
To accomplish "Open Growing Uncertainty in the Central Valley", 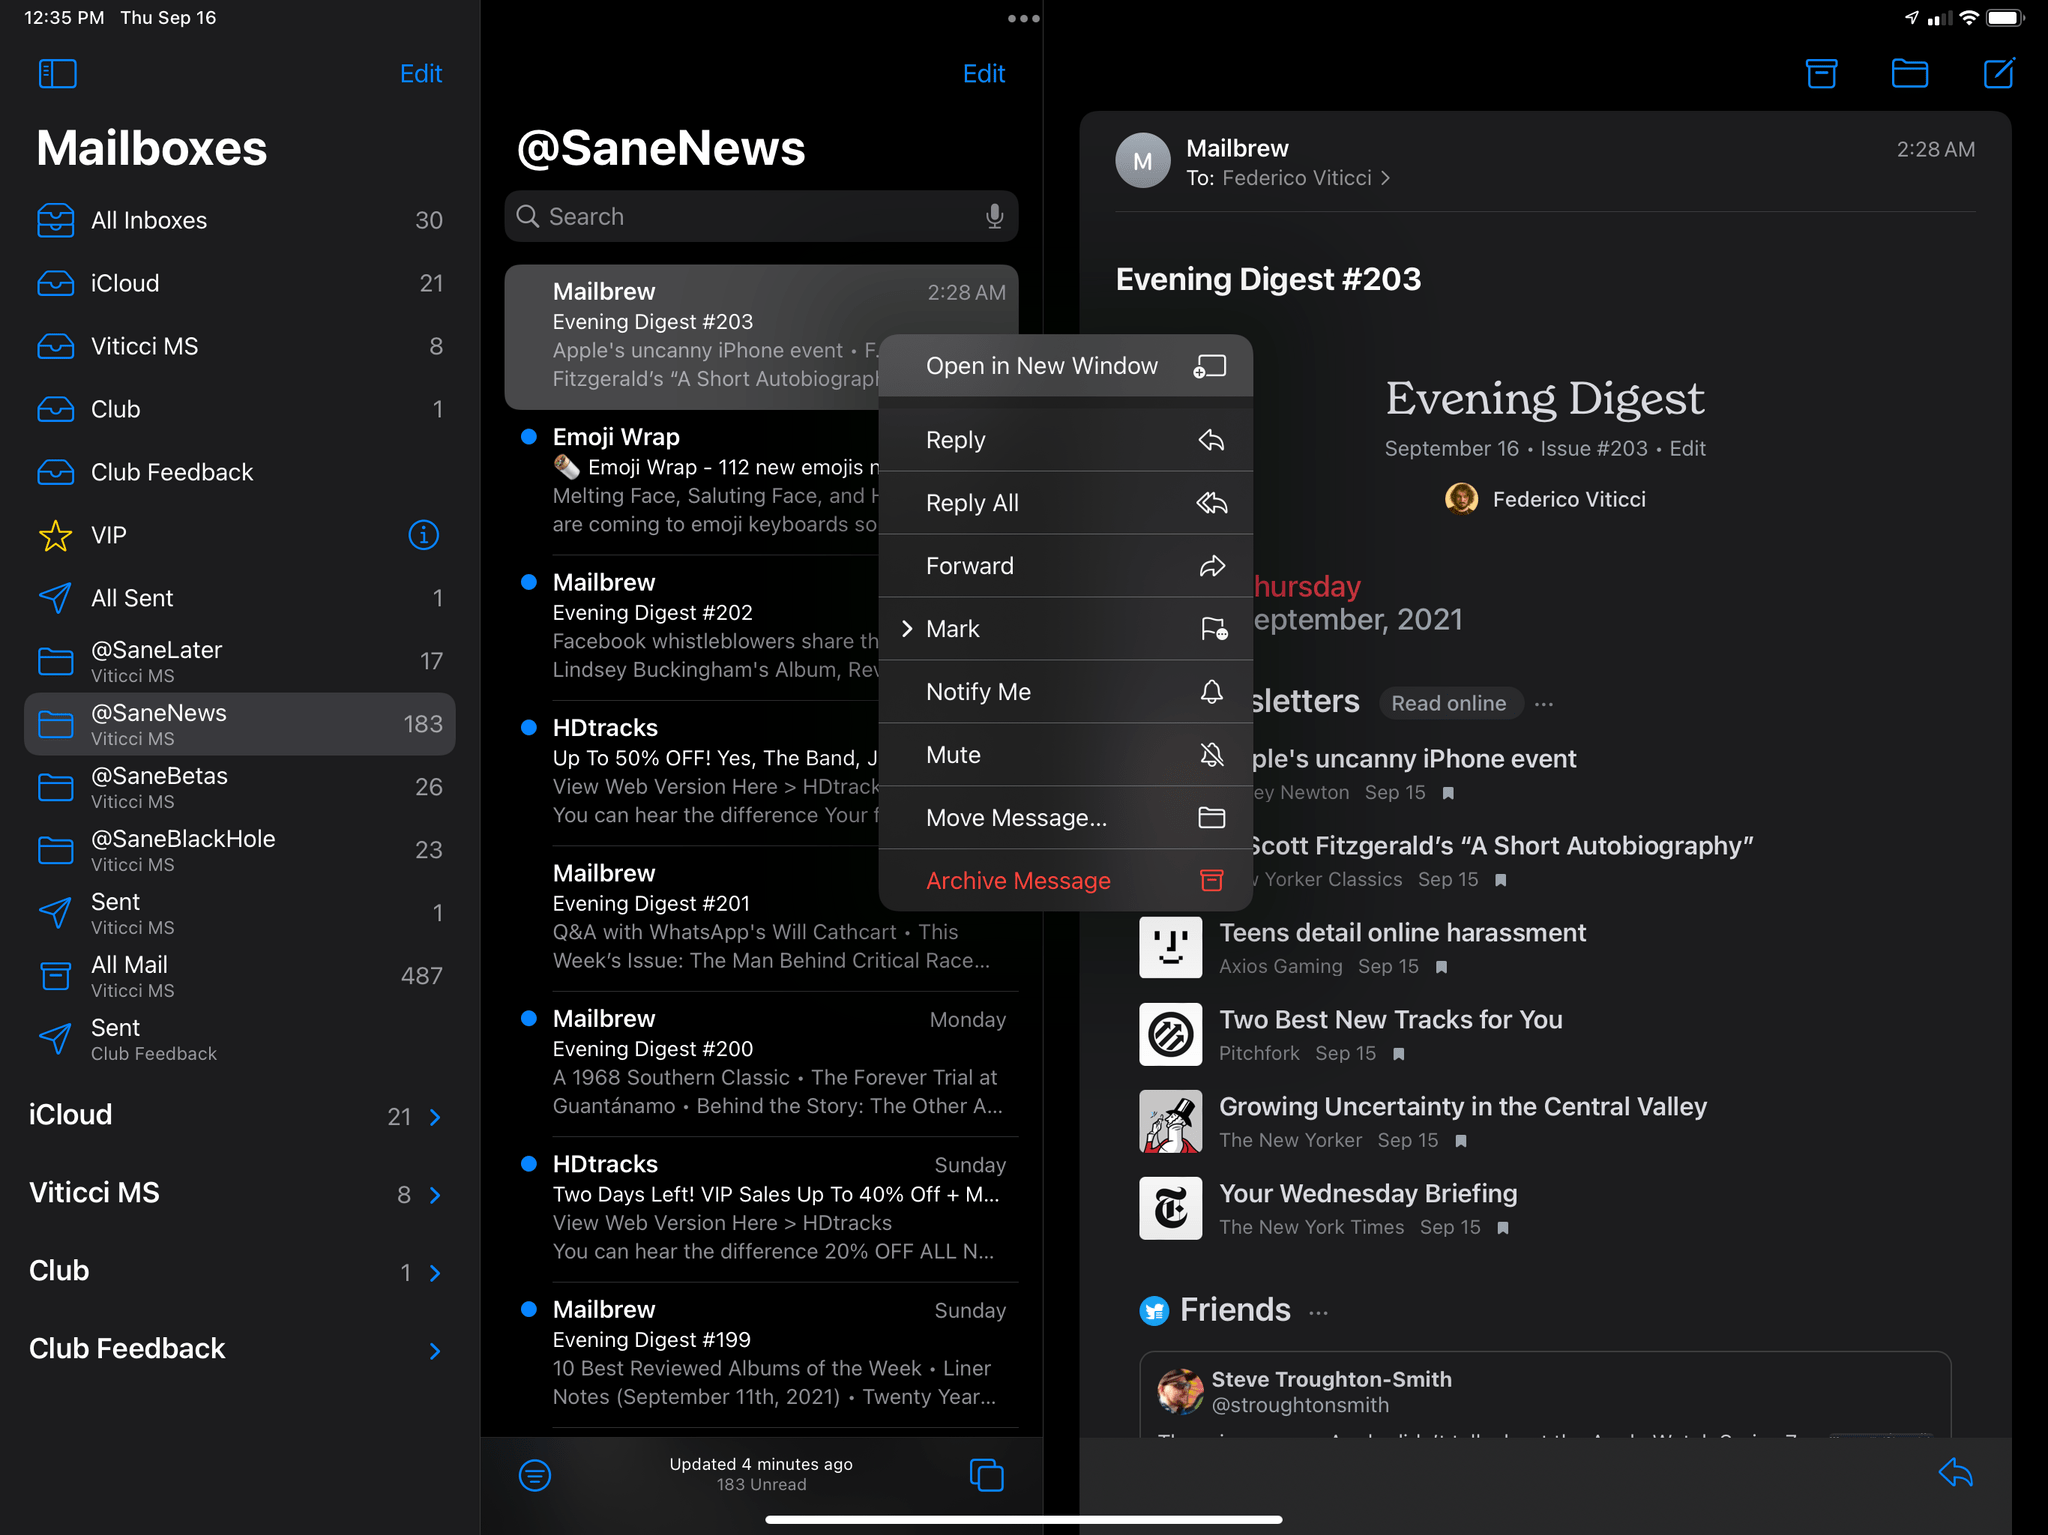I will click(1463, 1107).
